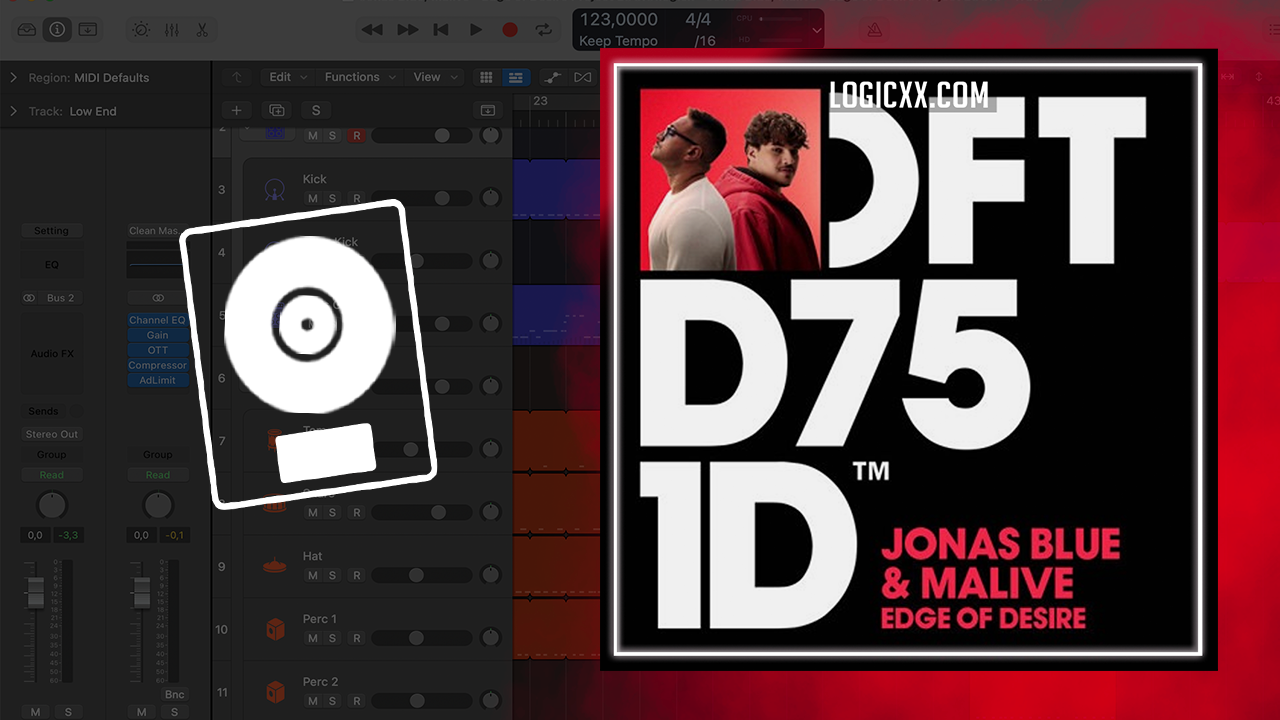Viewport: 1280px width, 720px height.
Task: Adjust the Perc 1 track volume slider
Action: [x=422, y=638]
